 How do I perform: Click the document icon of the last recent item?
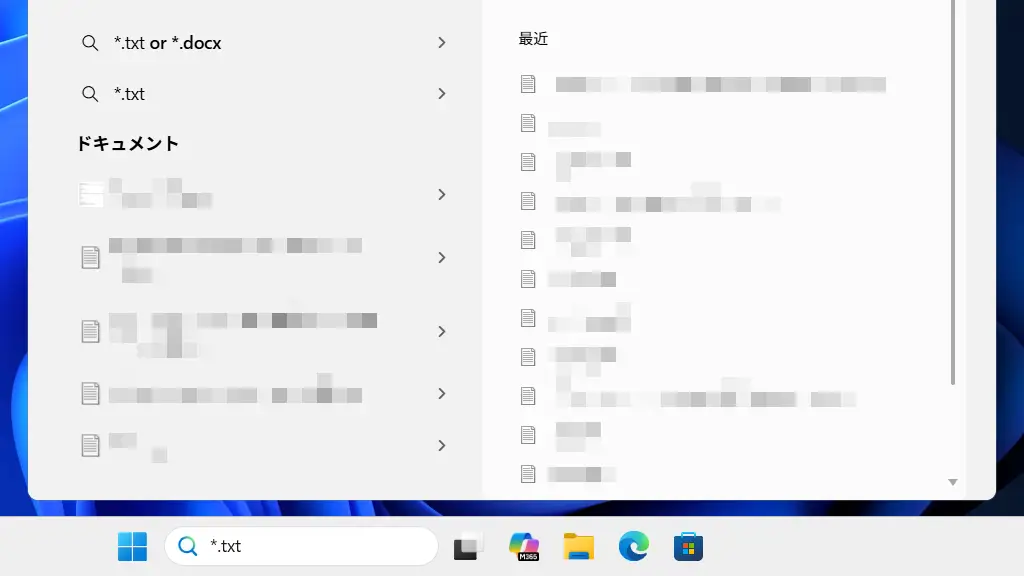coord(528,473)
